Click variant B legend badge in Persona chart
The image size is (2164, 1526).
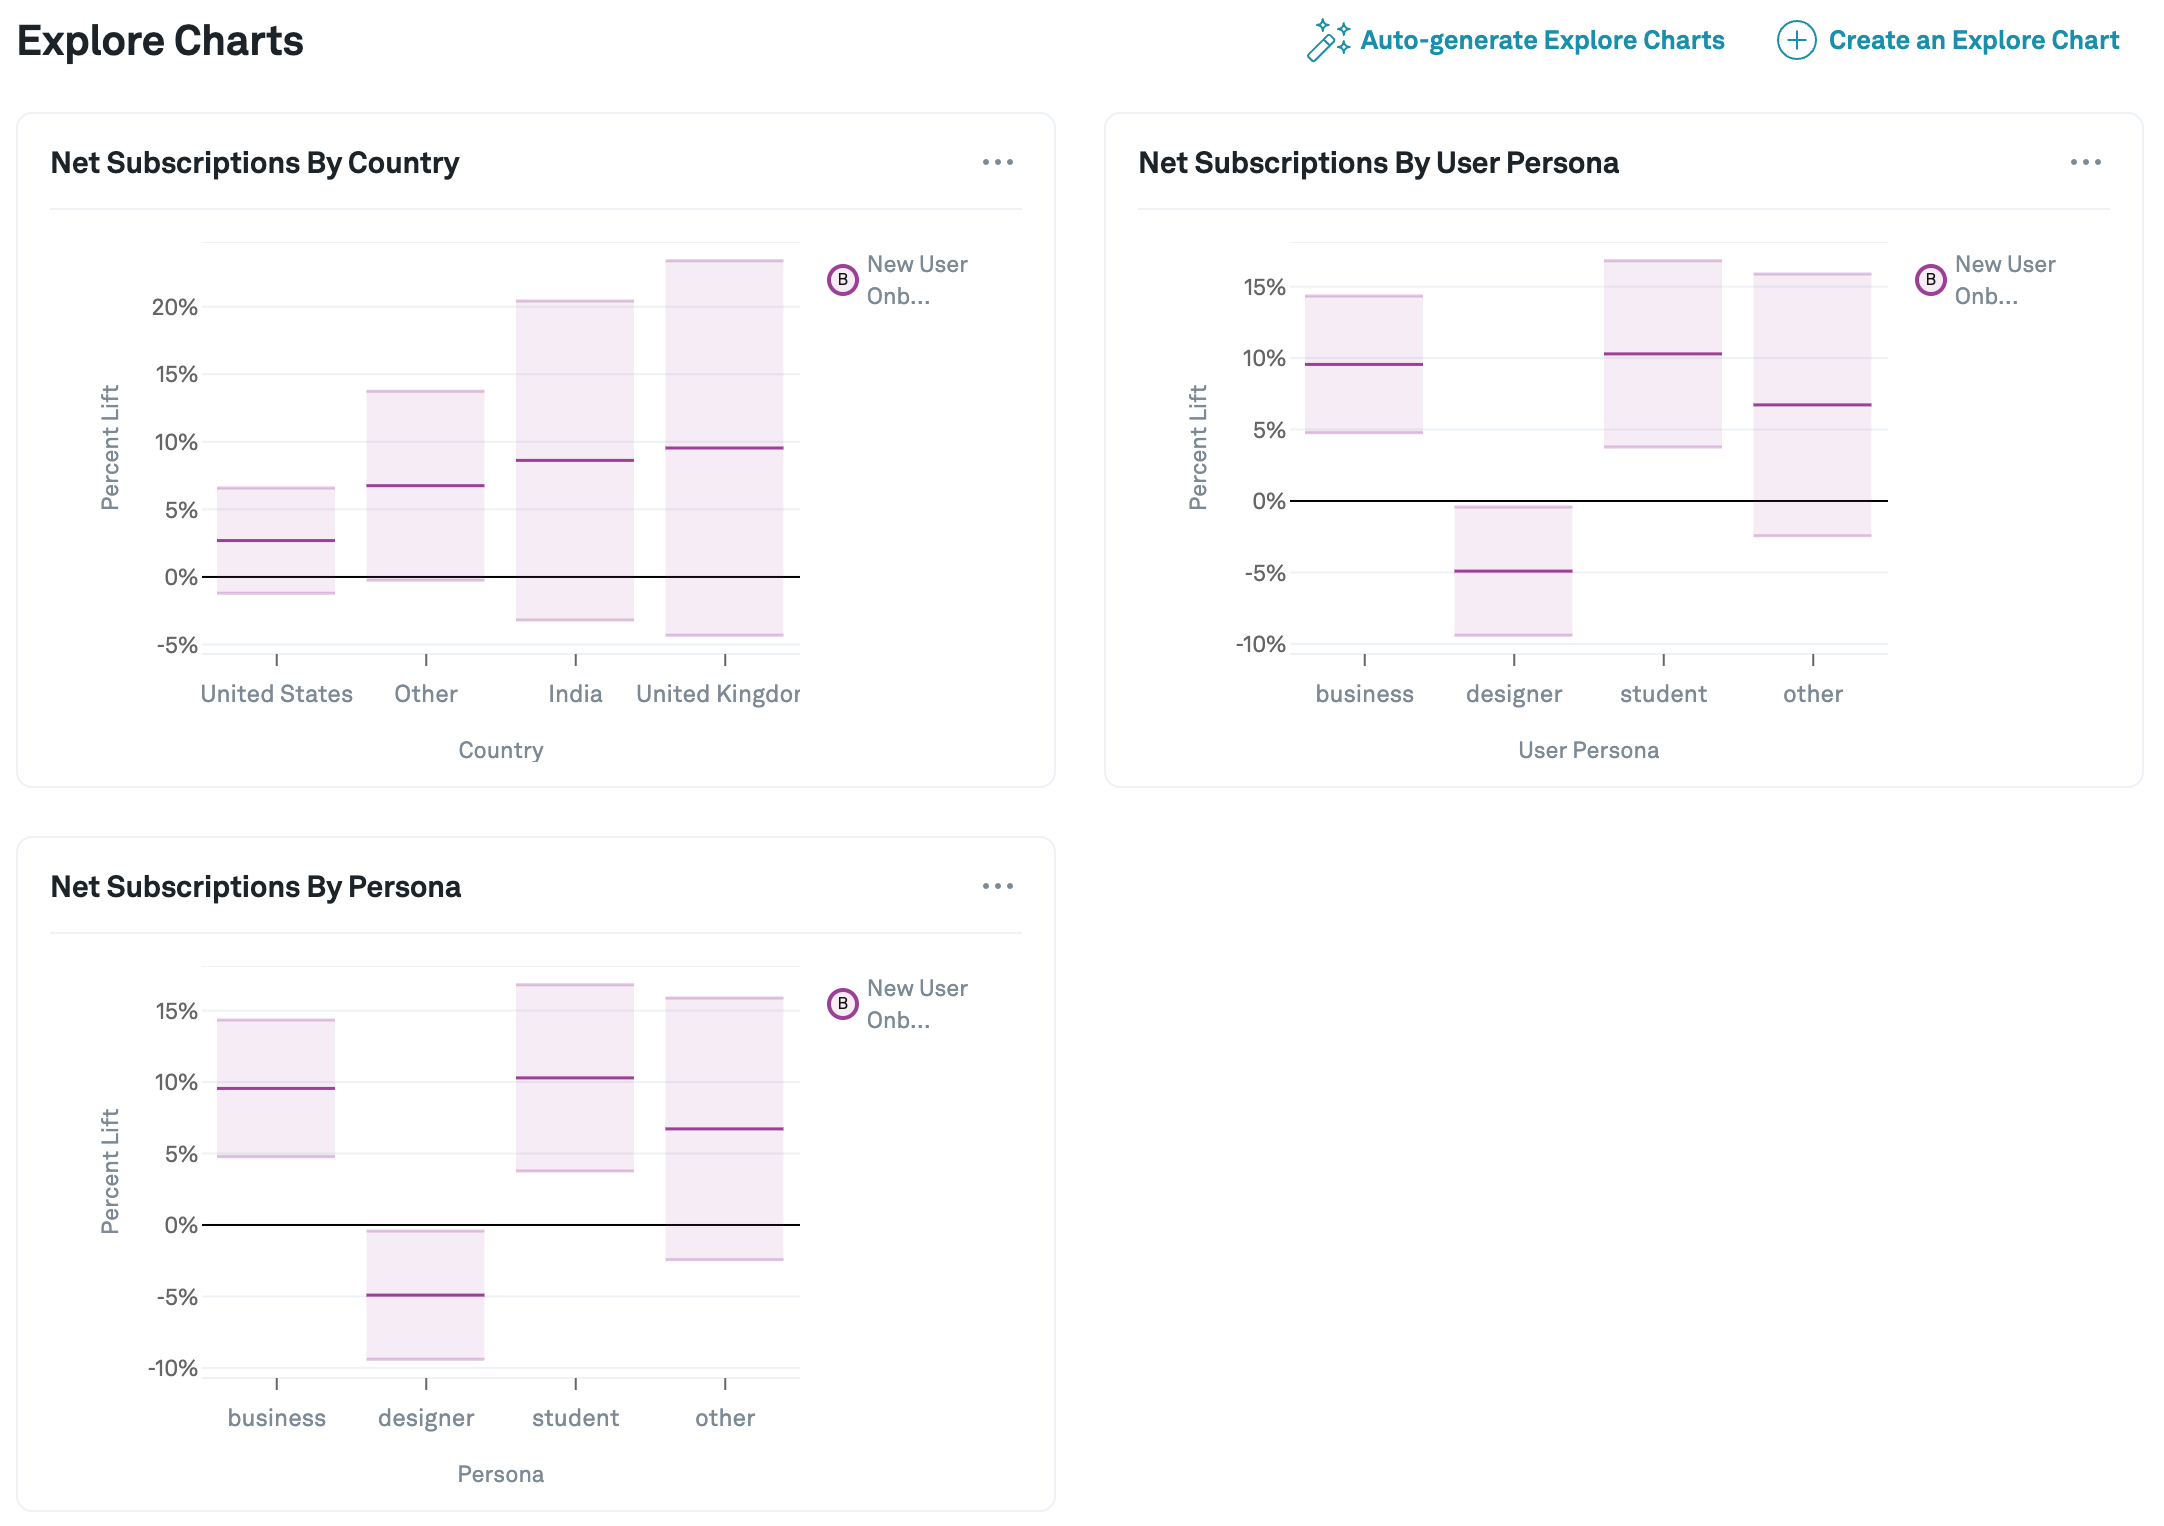(x=843, y=1004)
